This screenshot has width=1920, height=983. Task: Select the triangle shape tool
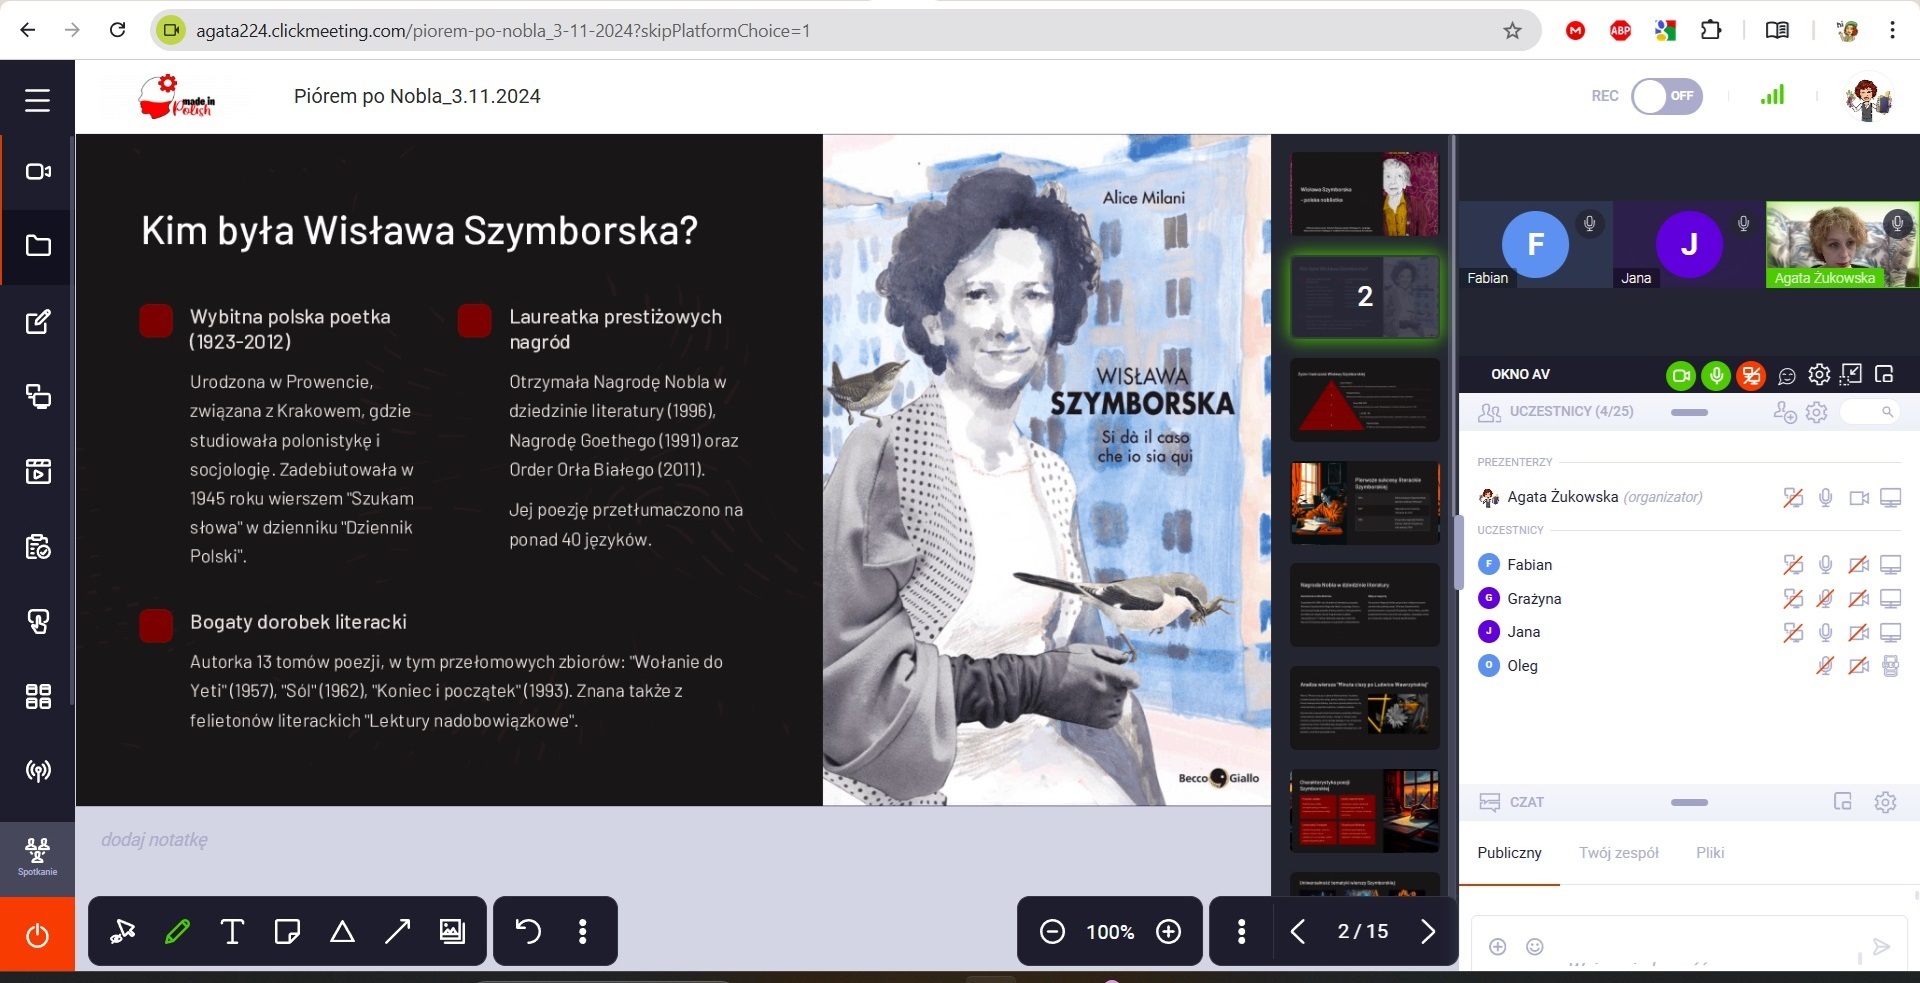point(342,932)
